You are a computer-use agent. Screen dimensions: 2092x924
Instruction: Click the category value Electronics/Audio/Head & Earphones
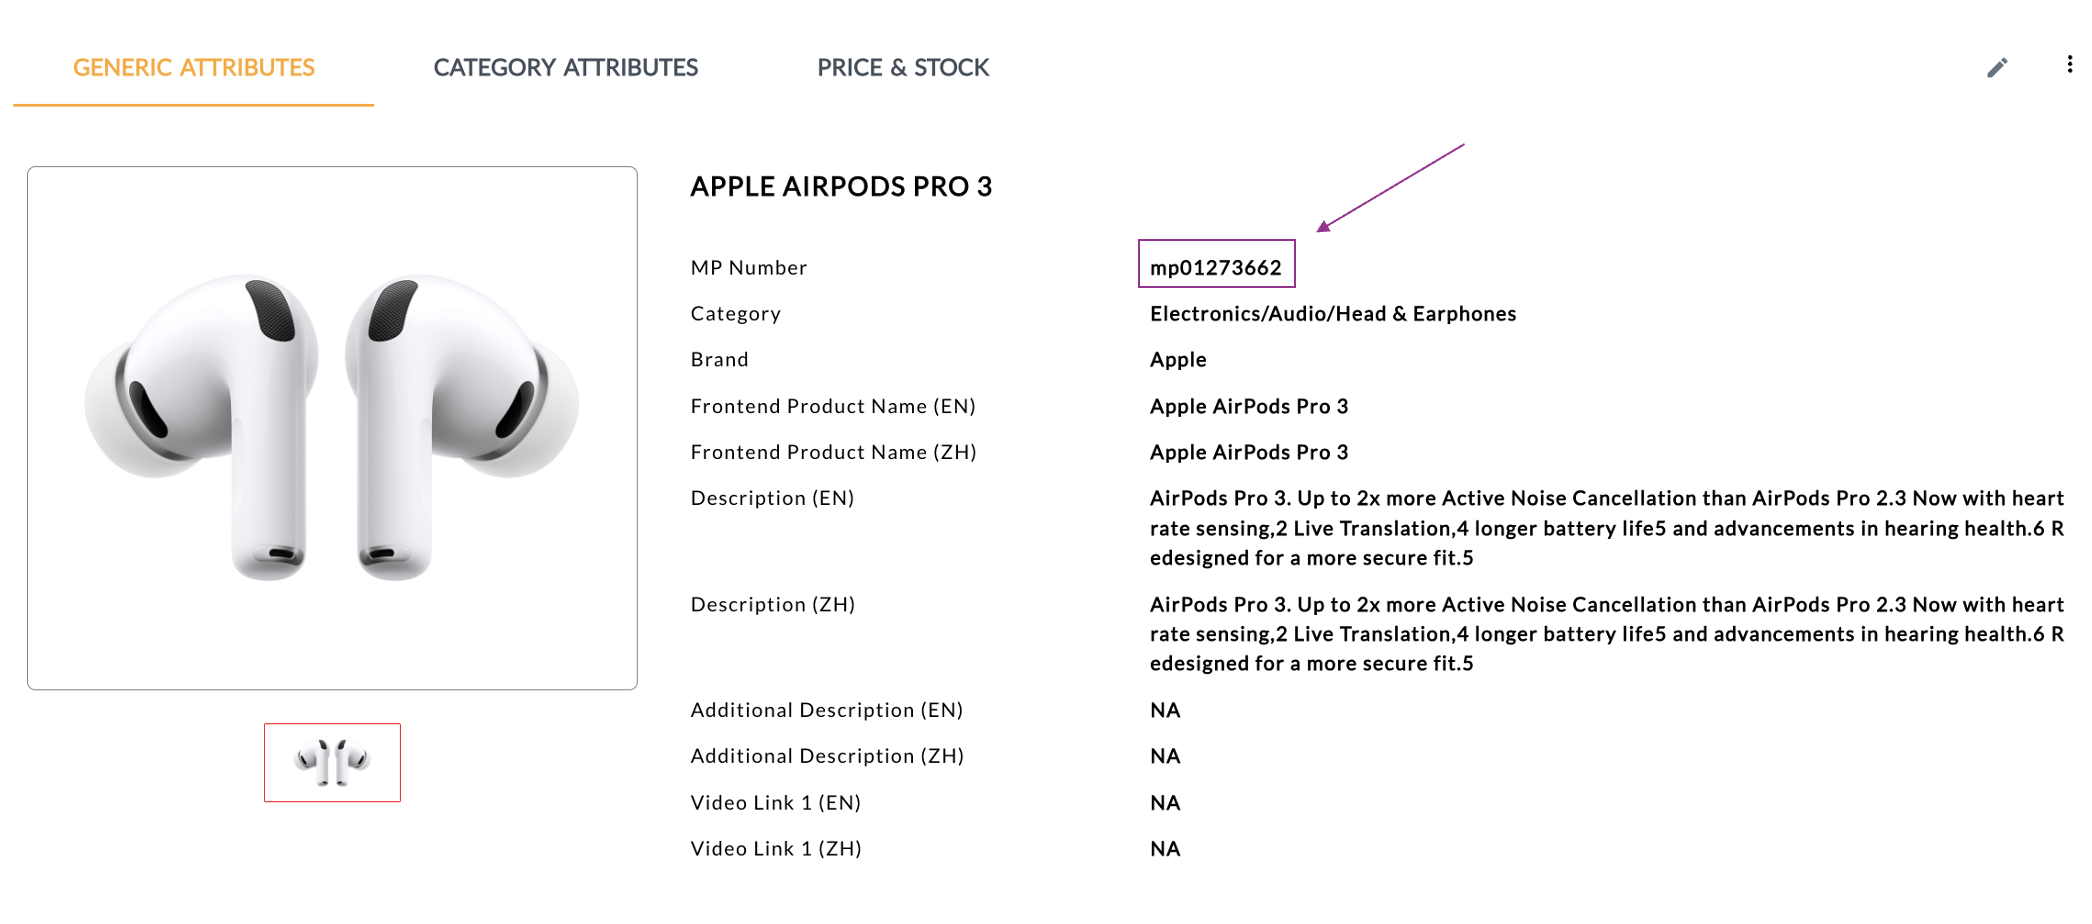1332,314
